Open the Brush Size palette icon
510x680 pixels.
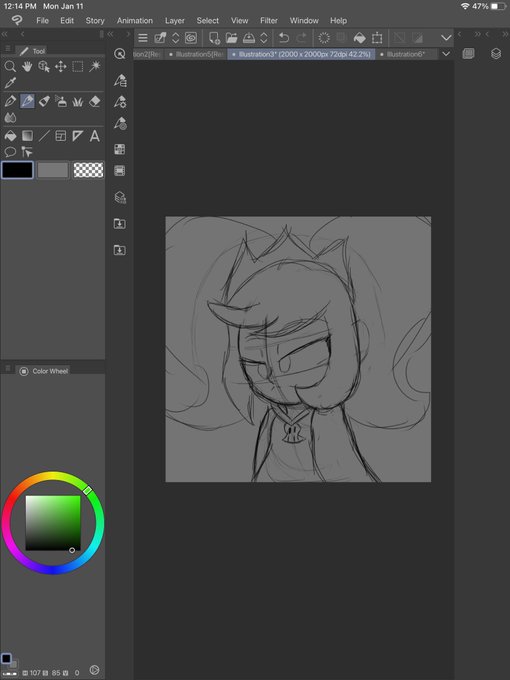pyautogui.click(x=120, y=124)
